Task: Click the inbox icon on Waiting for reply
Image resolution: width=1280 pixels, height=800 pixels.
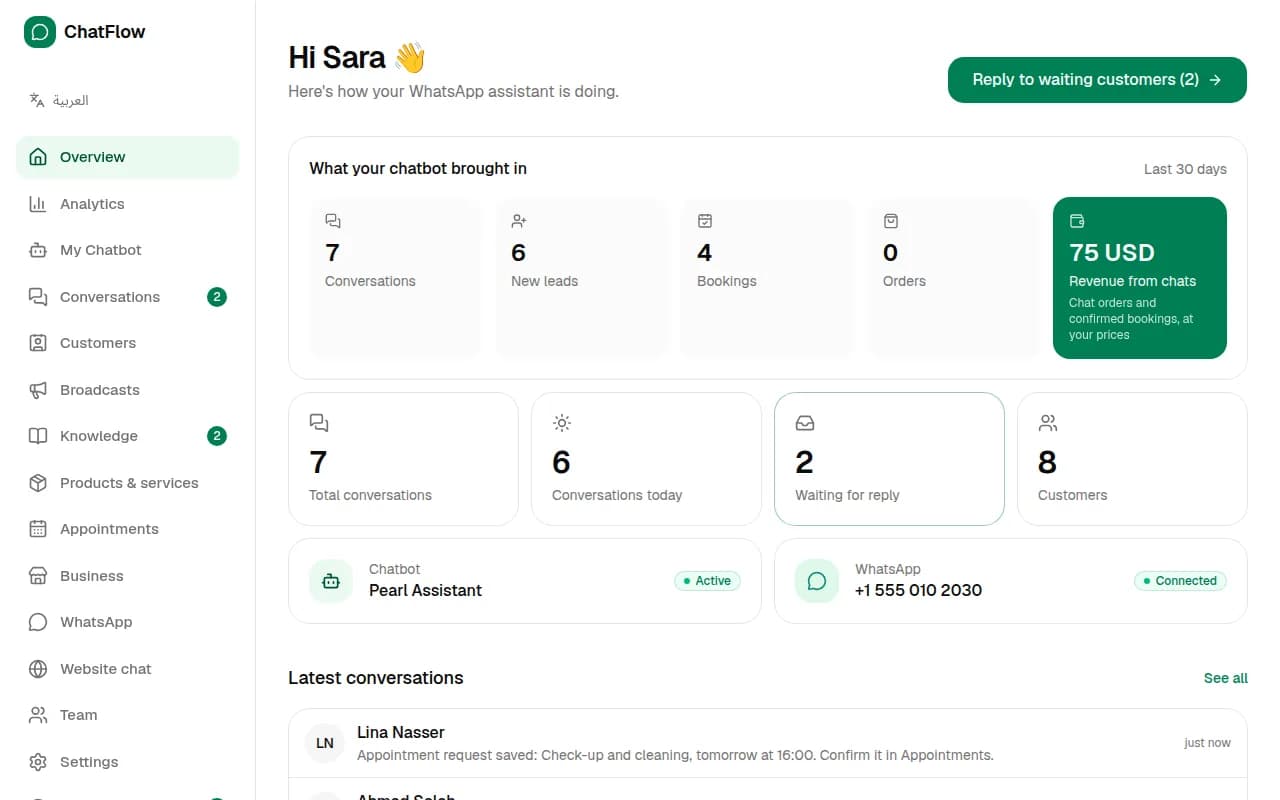Action: [x=805, y=423]
